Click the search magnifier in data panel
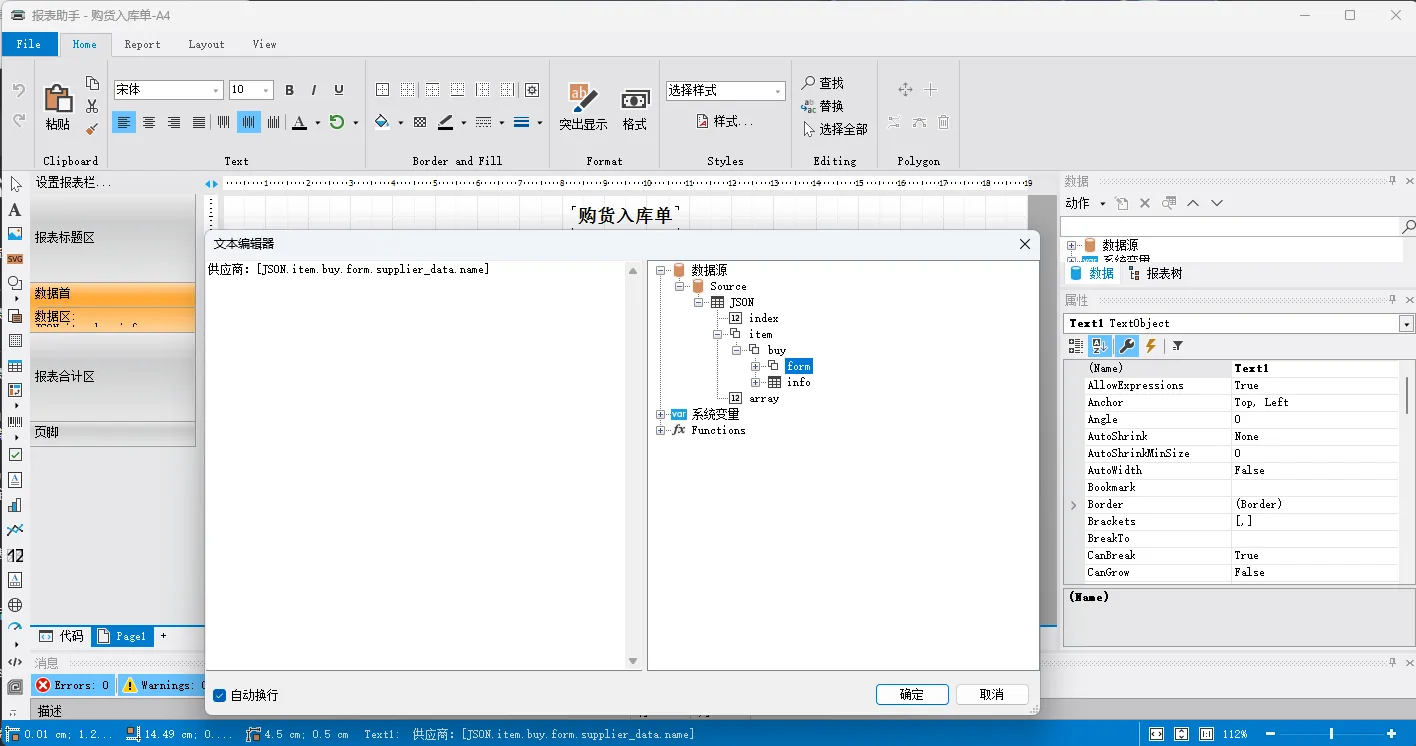The image size is (1416, 746). [x=1408, y=228]
